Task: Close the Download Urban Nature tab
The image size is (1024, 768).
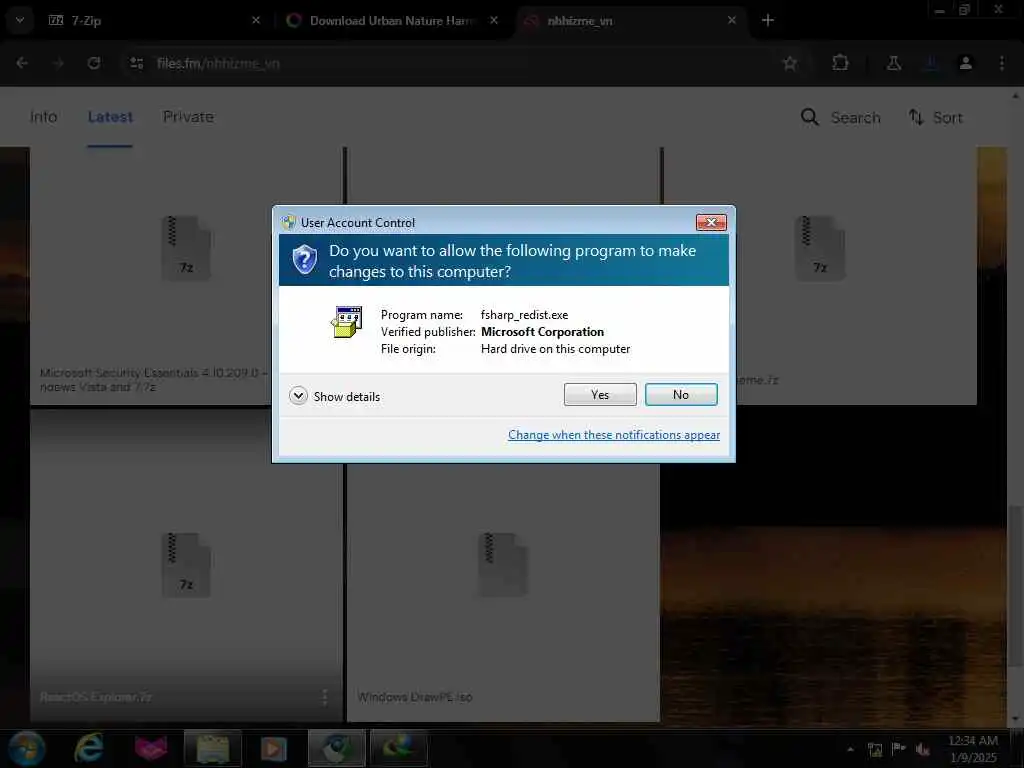Action: [x=494, y=20]
